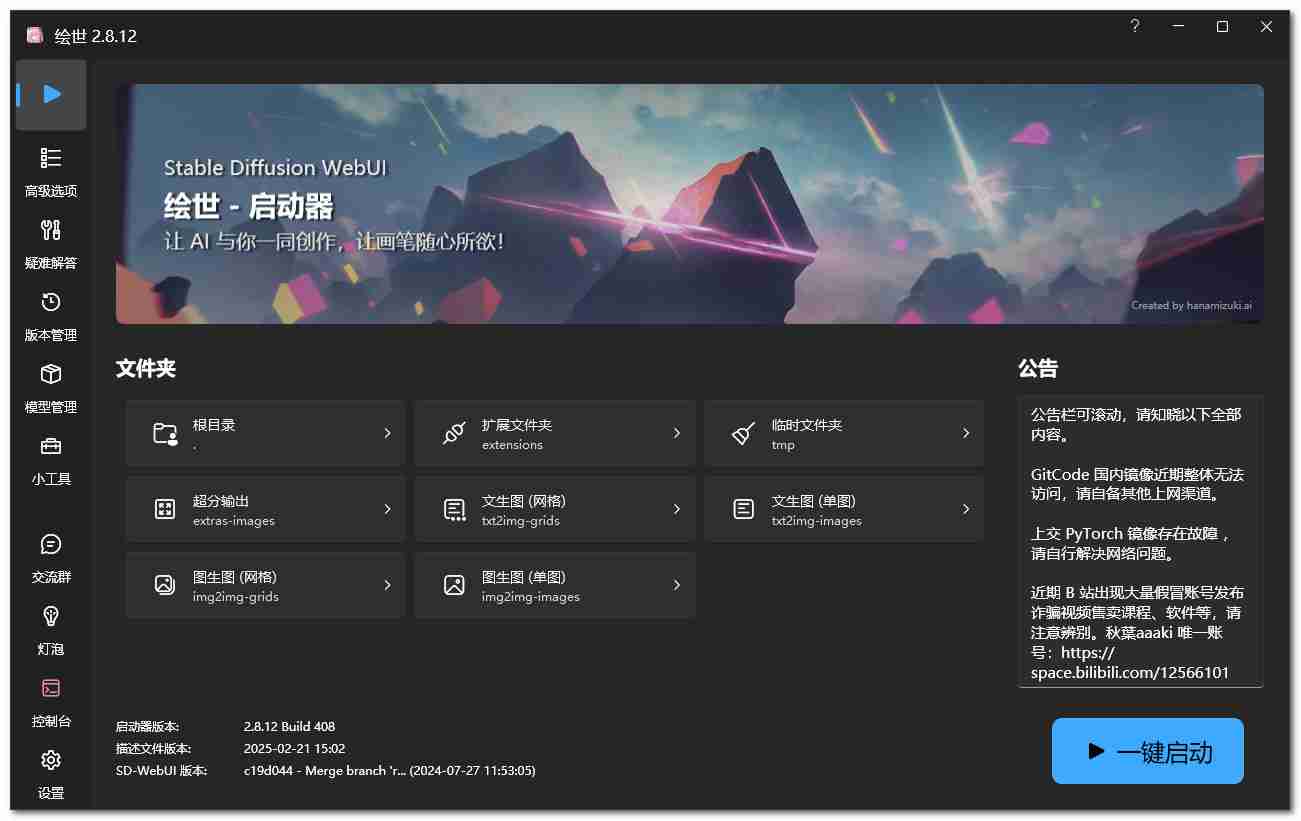Open the 根目录 root folder

(265, 433)
